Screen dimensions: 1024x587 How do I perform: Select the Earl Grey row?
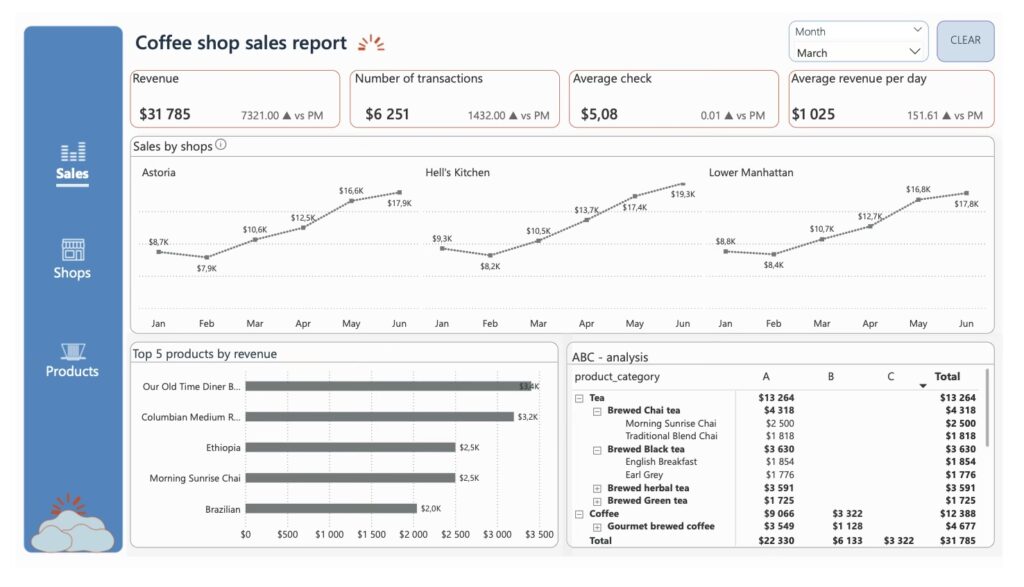pos(776,475)
